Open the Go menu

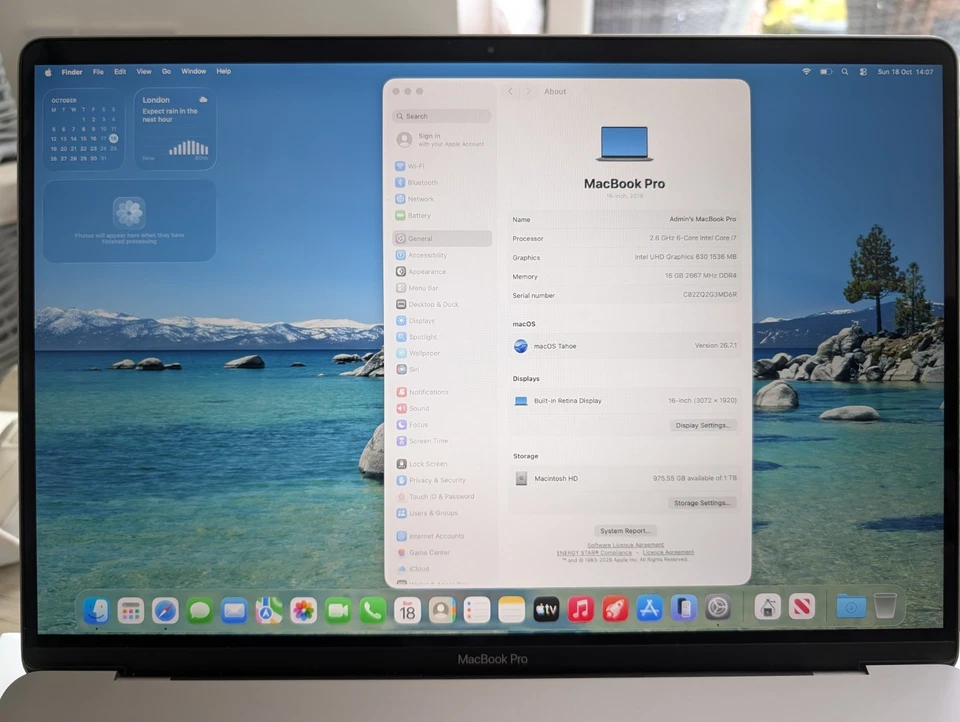[167, 72]
